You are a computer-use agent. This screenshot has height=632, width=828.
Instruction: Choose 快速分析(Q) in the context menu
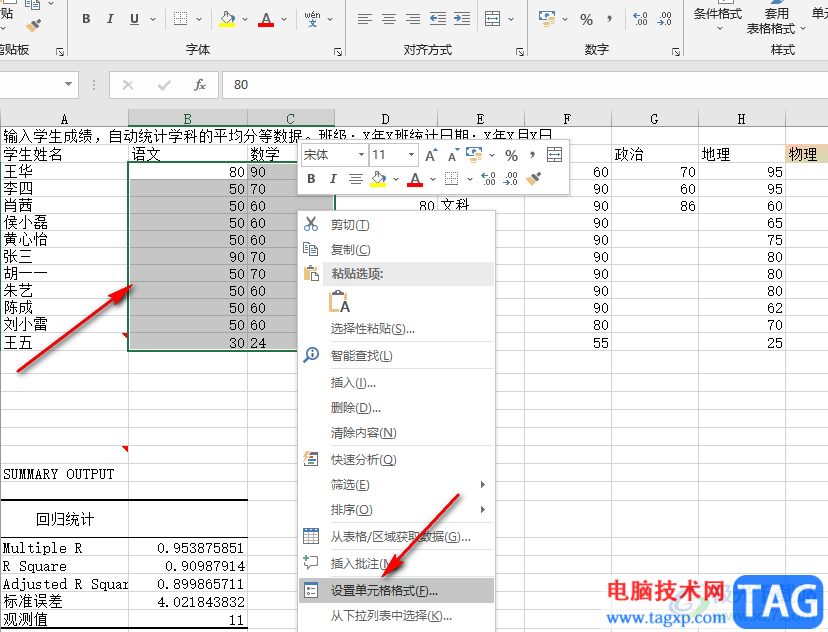tap(397, 460)
